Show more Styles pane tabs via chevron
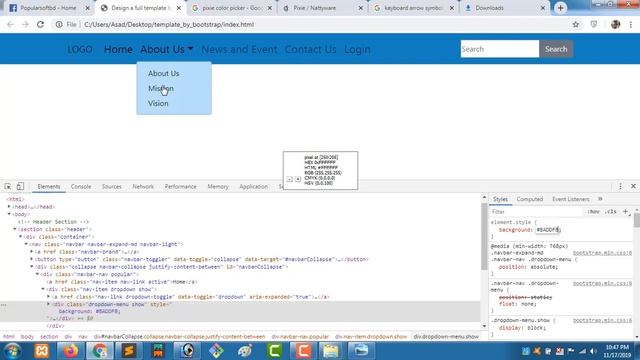The image size is (640, 360). coord(600,199)
